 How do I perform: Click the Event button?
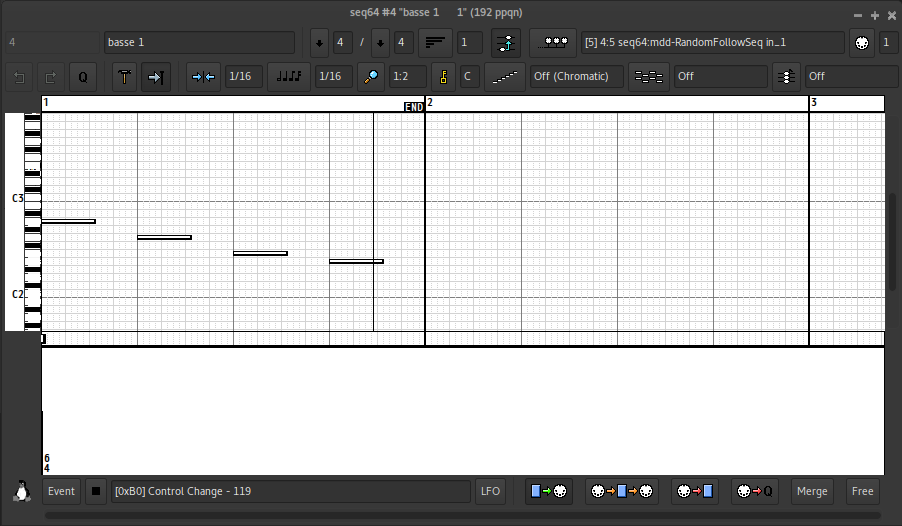point(61,491)
